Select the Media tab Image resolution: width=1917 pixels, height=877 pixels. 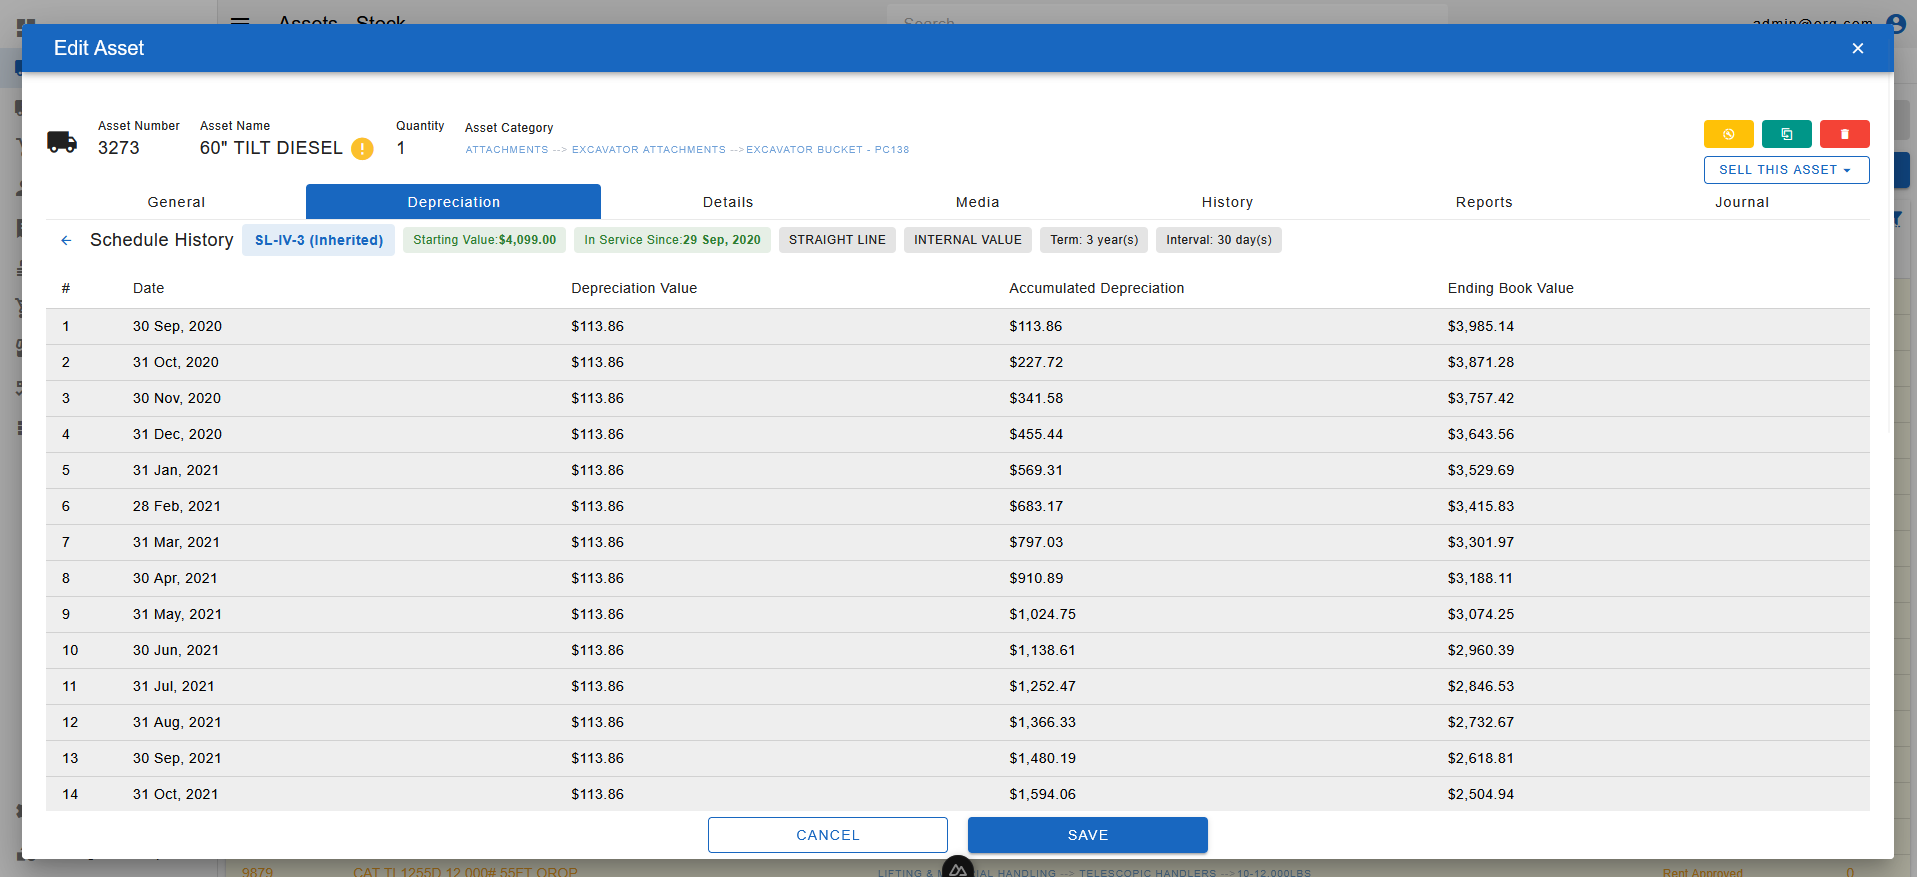[x=977, y=202]
